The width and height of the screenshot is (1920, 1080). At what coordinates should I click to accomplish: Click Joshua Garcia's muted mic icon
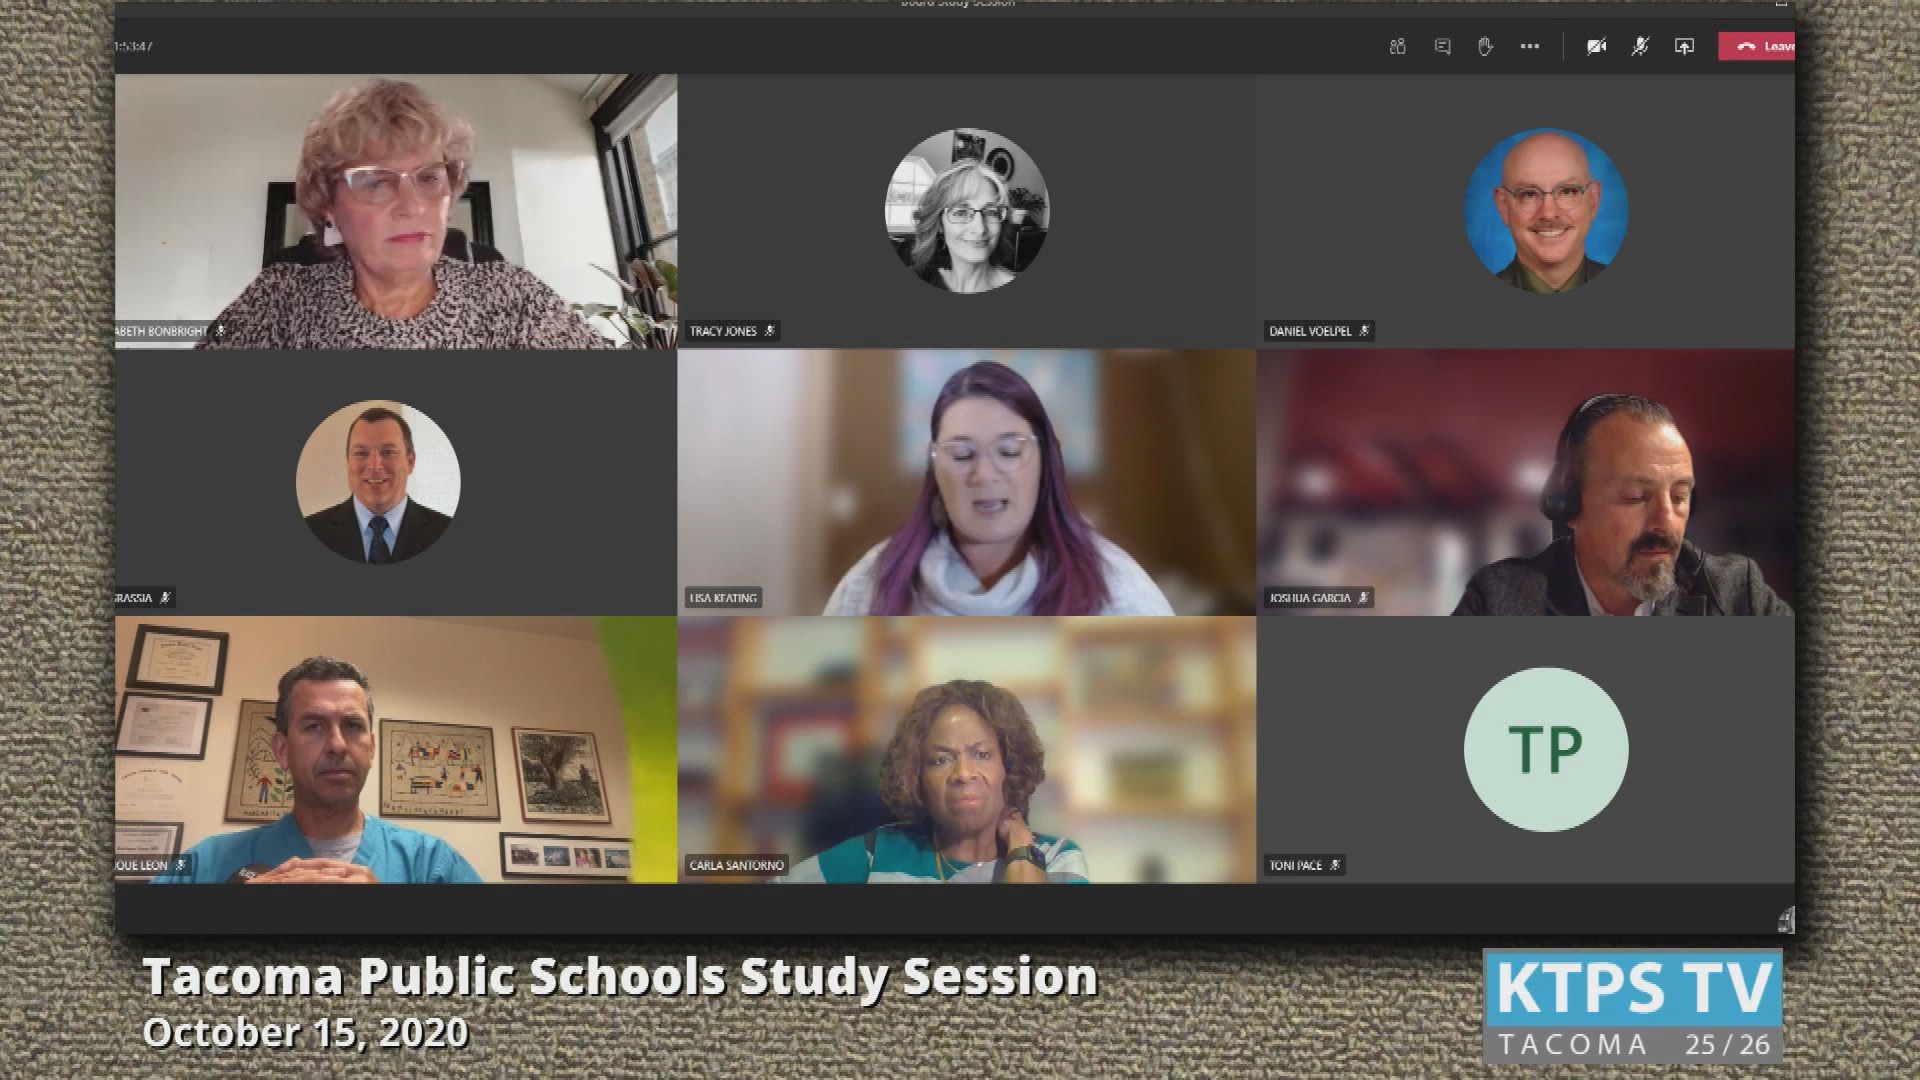click(x=1363, y=598)
